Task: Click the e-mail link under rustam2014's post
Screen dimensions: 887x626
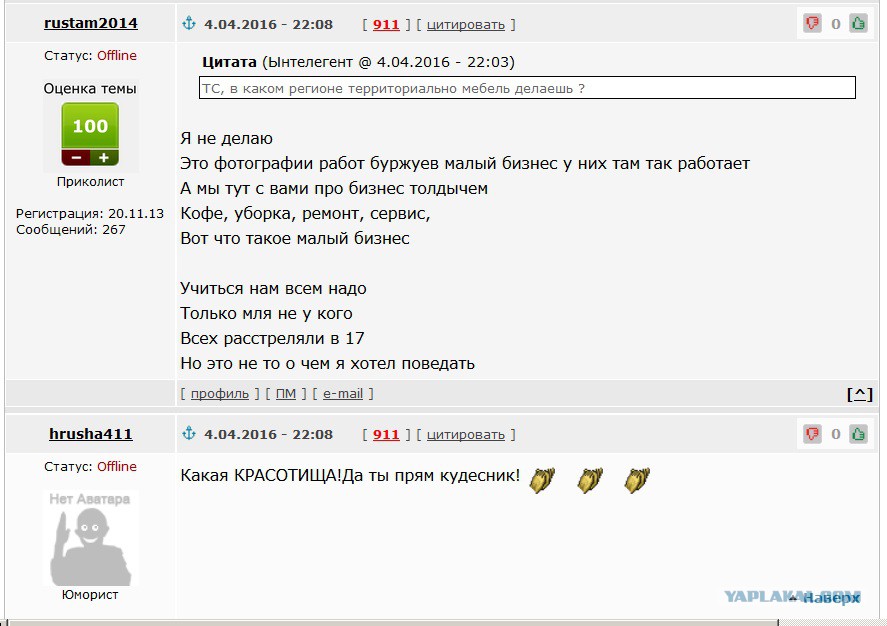Action: (343, 393)
